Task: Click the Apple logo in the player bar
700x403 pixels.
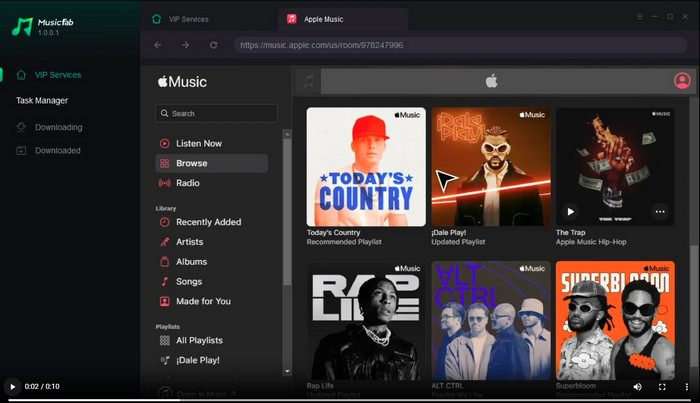Action: [x=491, y=81]
